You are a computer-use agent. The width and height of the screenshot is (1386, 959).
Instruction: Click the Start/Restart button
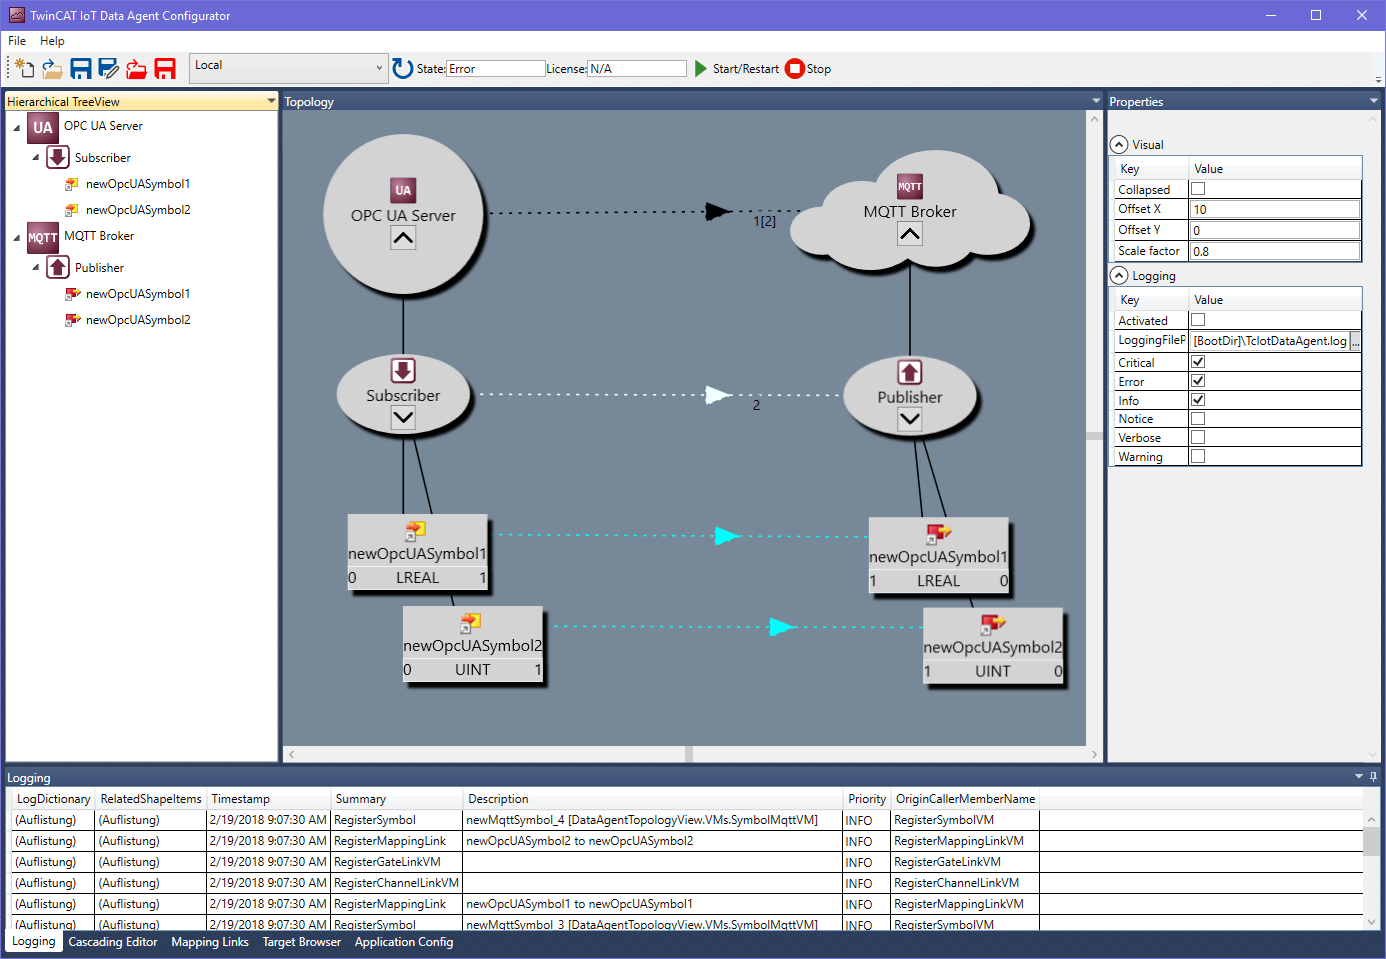[736, 69]
